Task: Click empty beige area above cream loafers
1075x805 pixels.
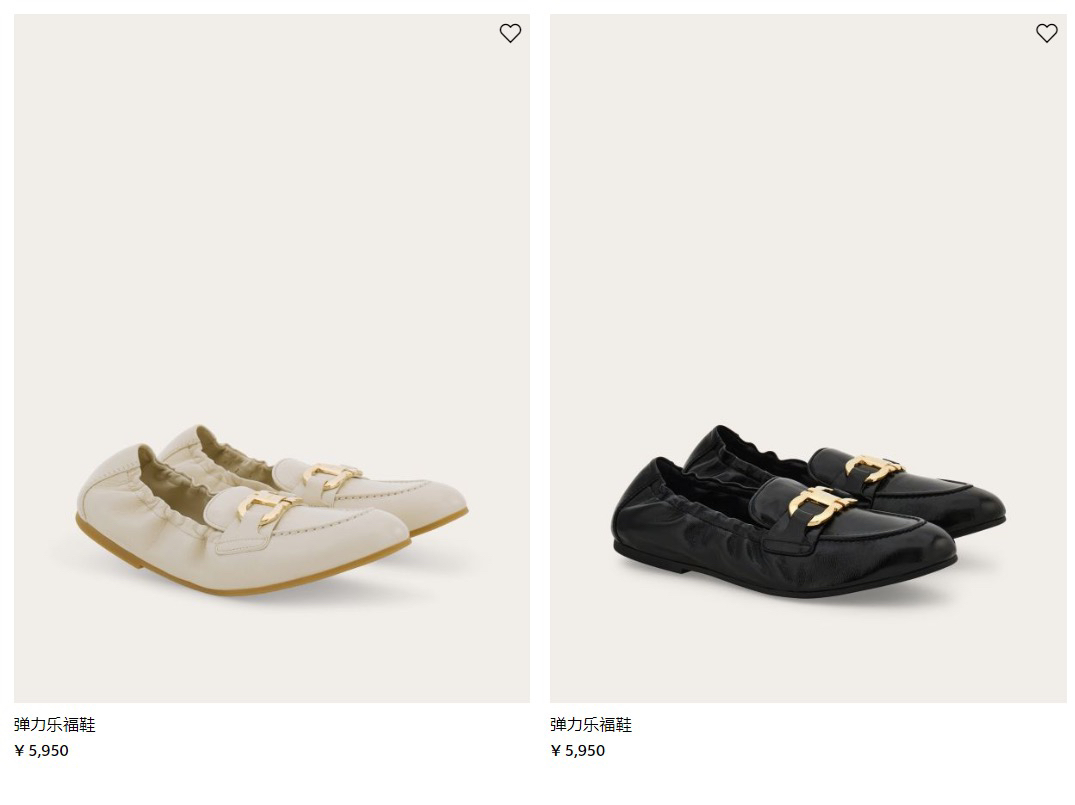Action: coord(271,206)
